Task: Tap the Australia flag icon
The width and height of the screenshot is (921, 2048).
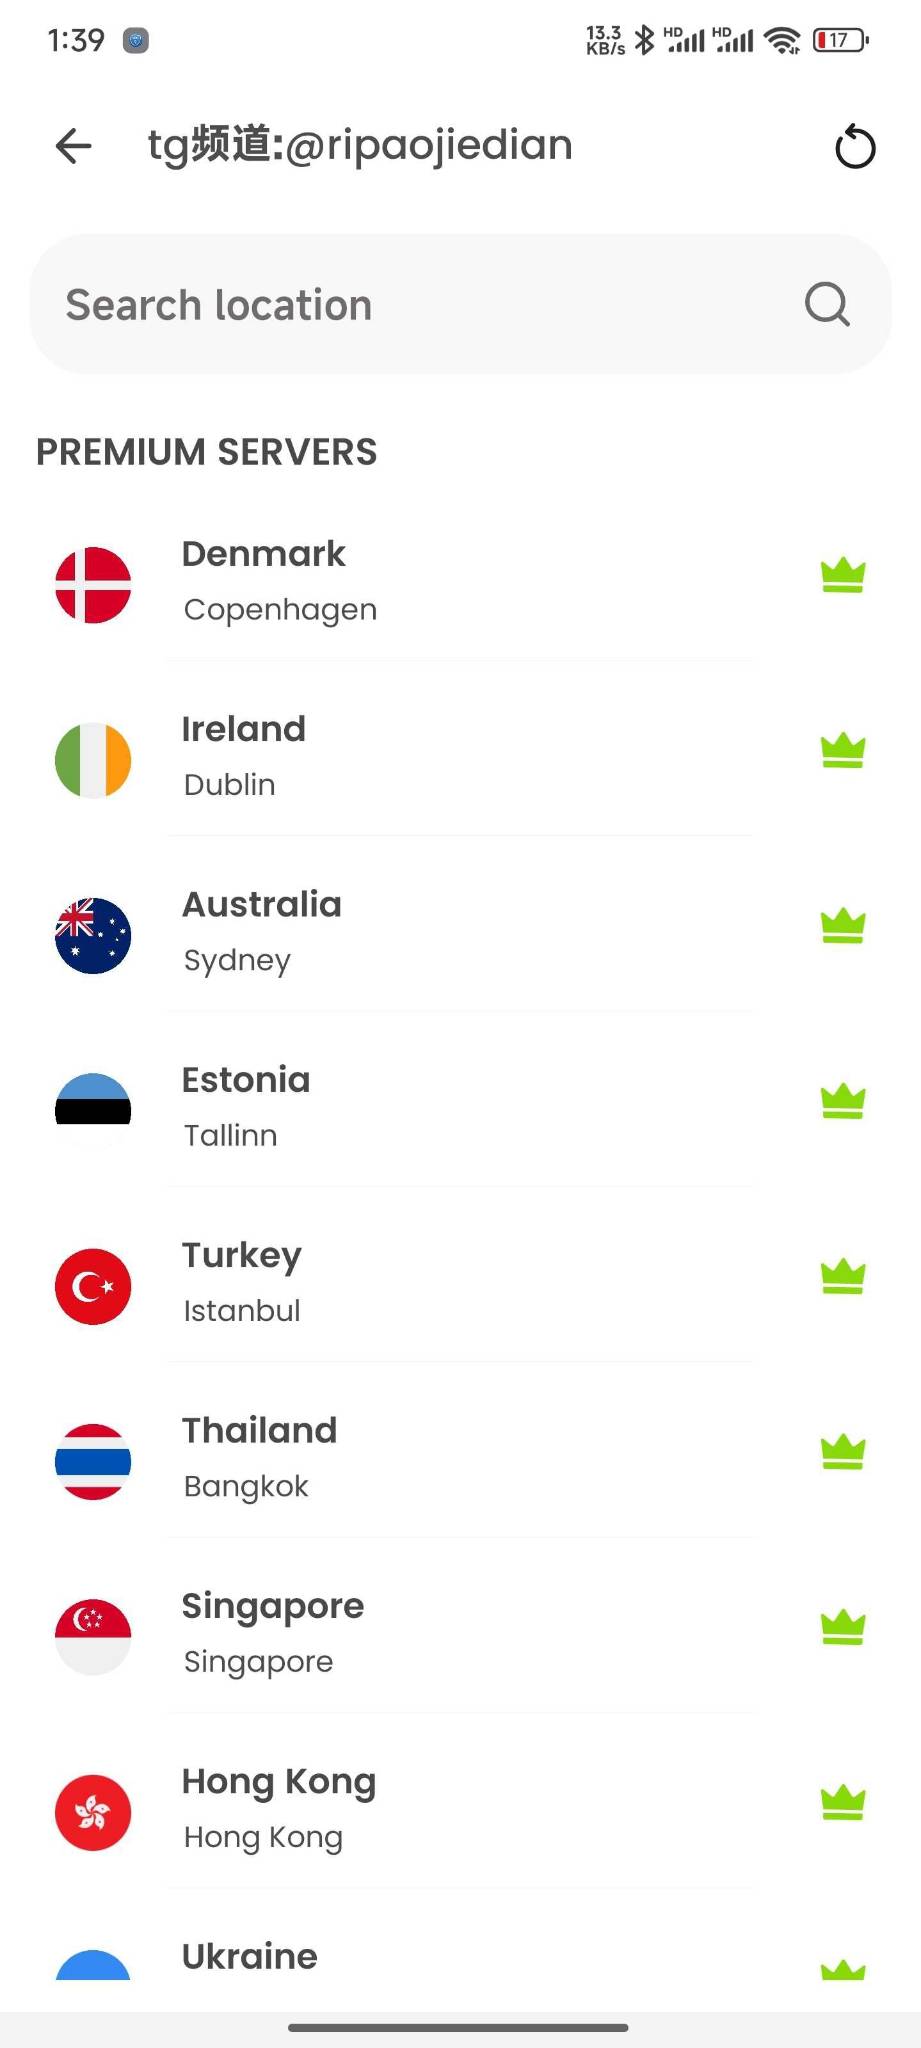Action: [x=93, y=935]
